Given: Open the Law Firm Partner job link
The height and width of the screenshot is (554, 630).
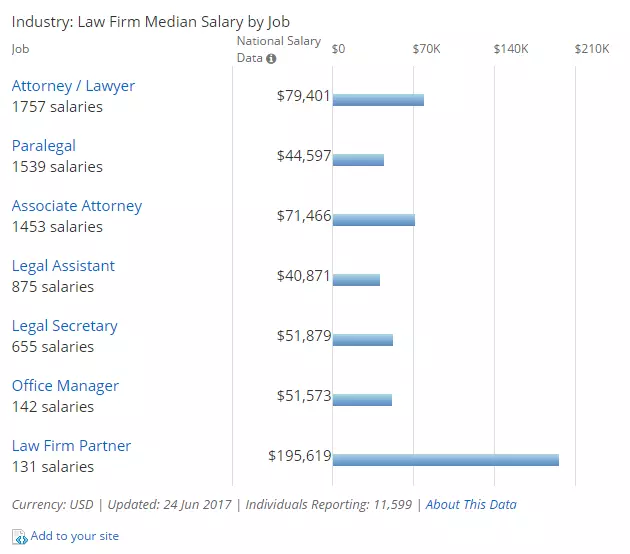Looking at the screenshot, I should [x=71, y=446].
